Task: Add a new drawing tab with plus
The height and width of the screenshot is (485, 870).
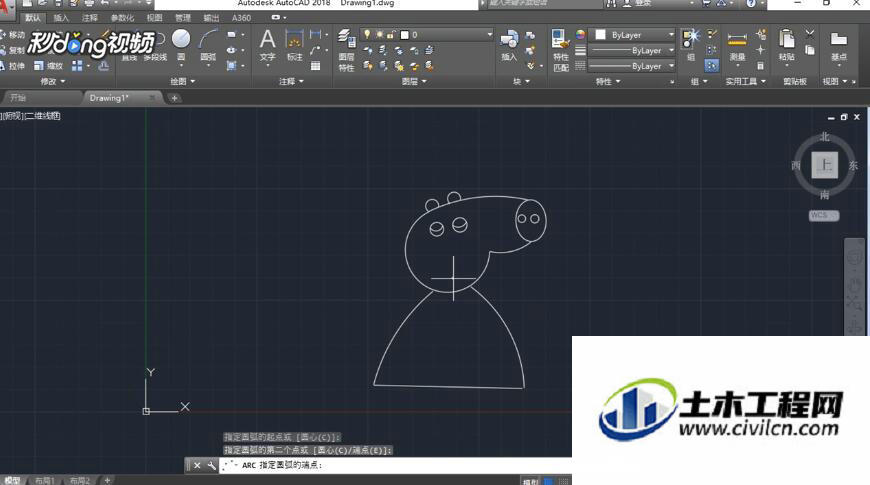Action: coord(174,98)
